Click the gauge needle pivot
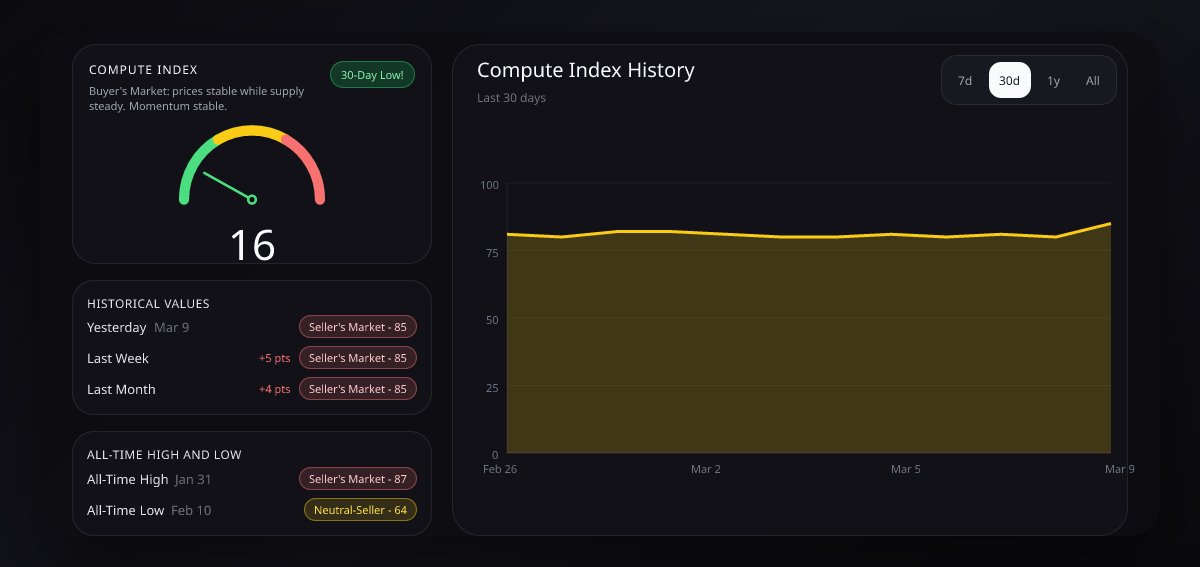 tap(252, 200)
